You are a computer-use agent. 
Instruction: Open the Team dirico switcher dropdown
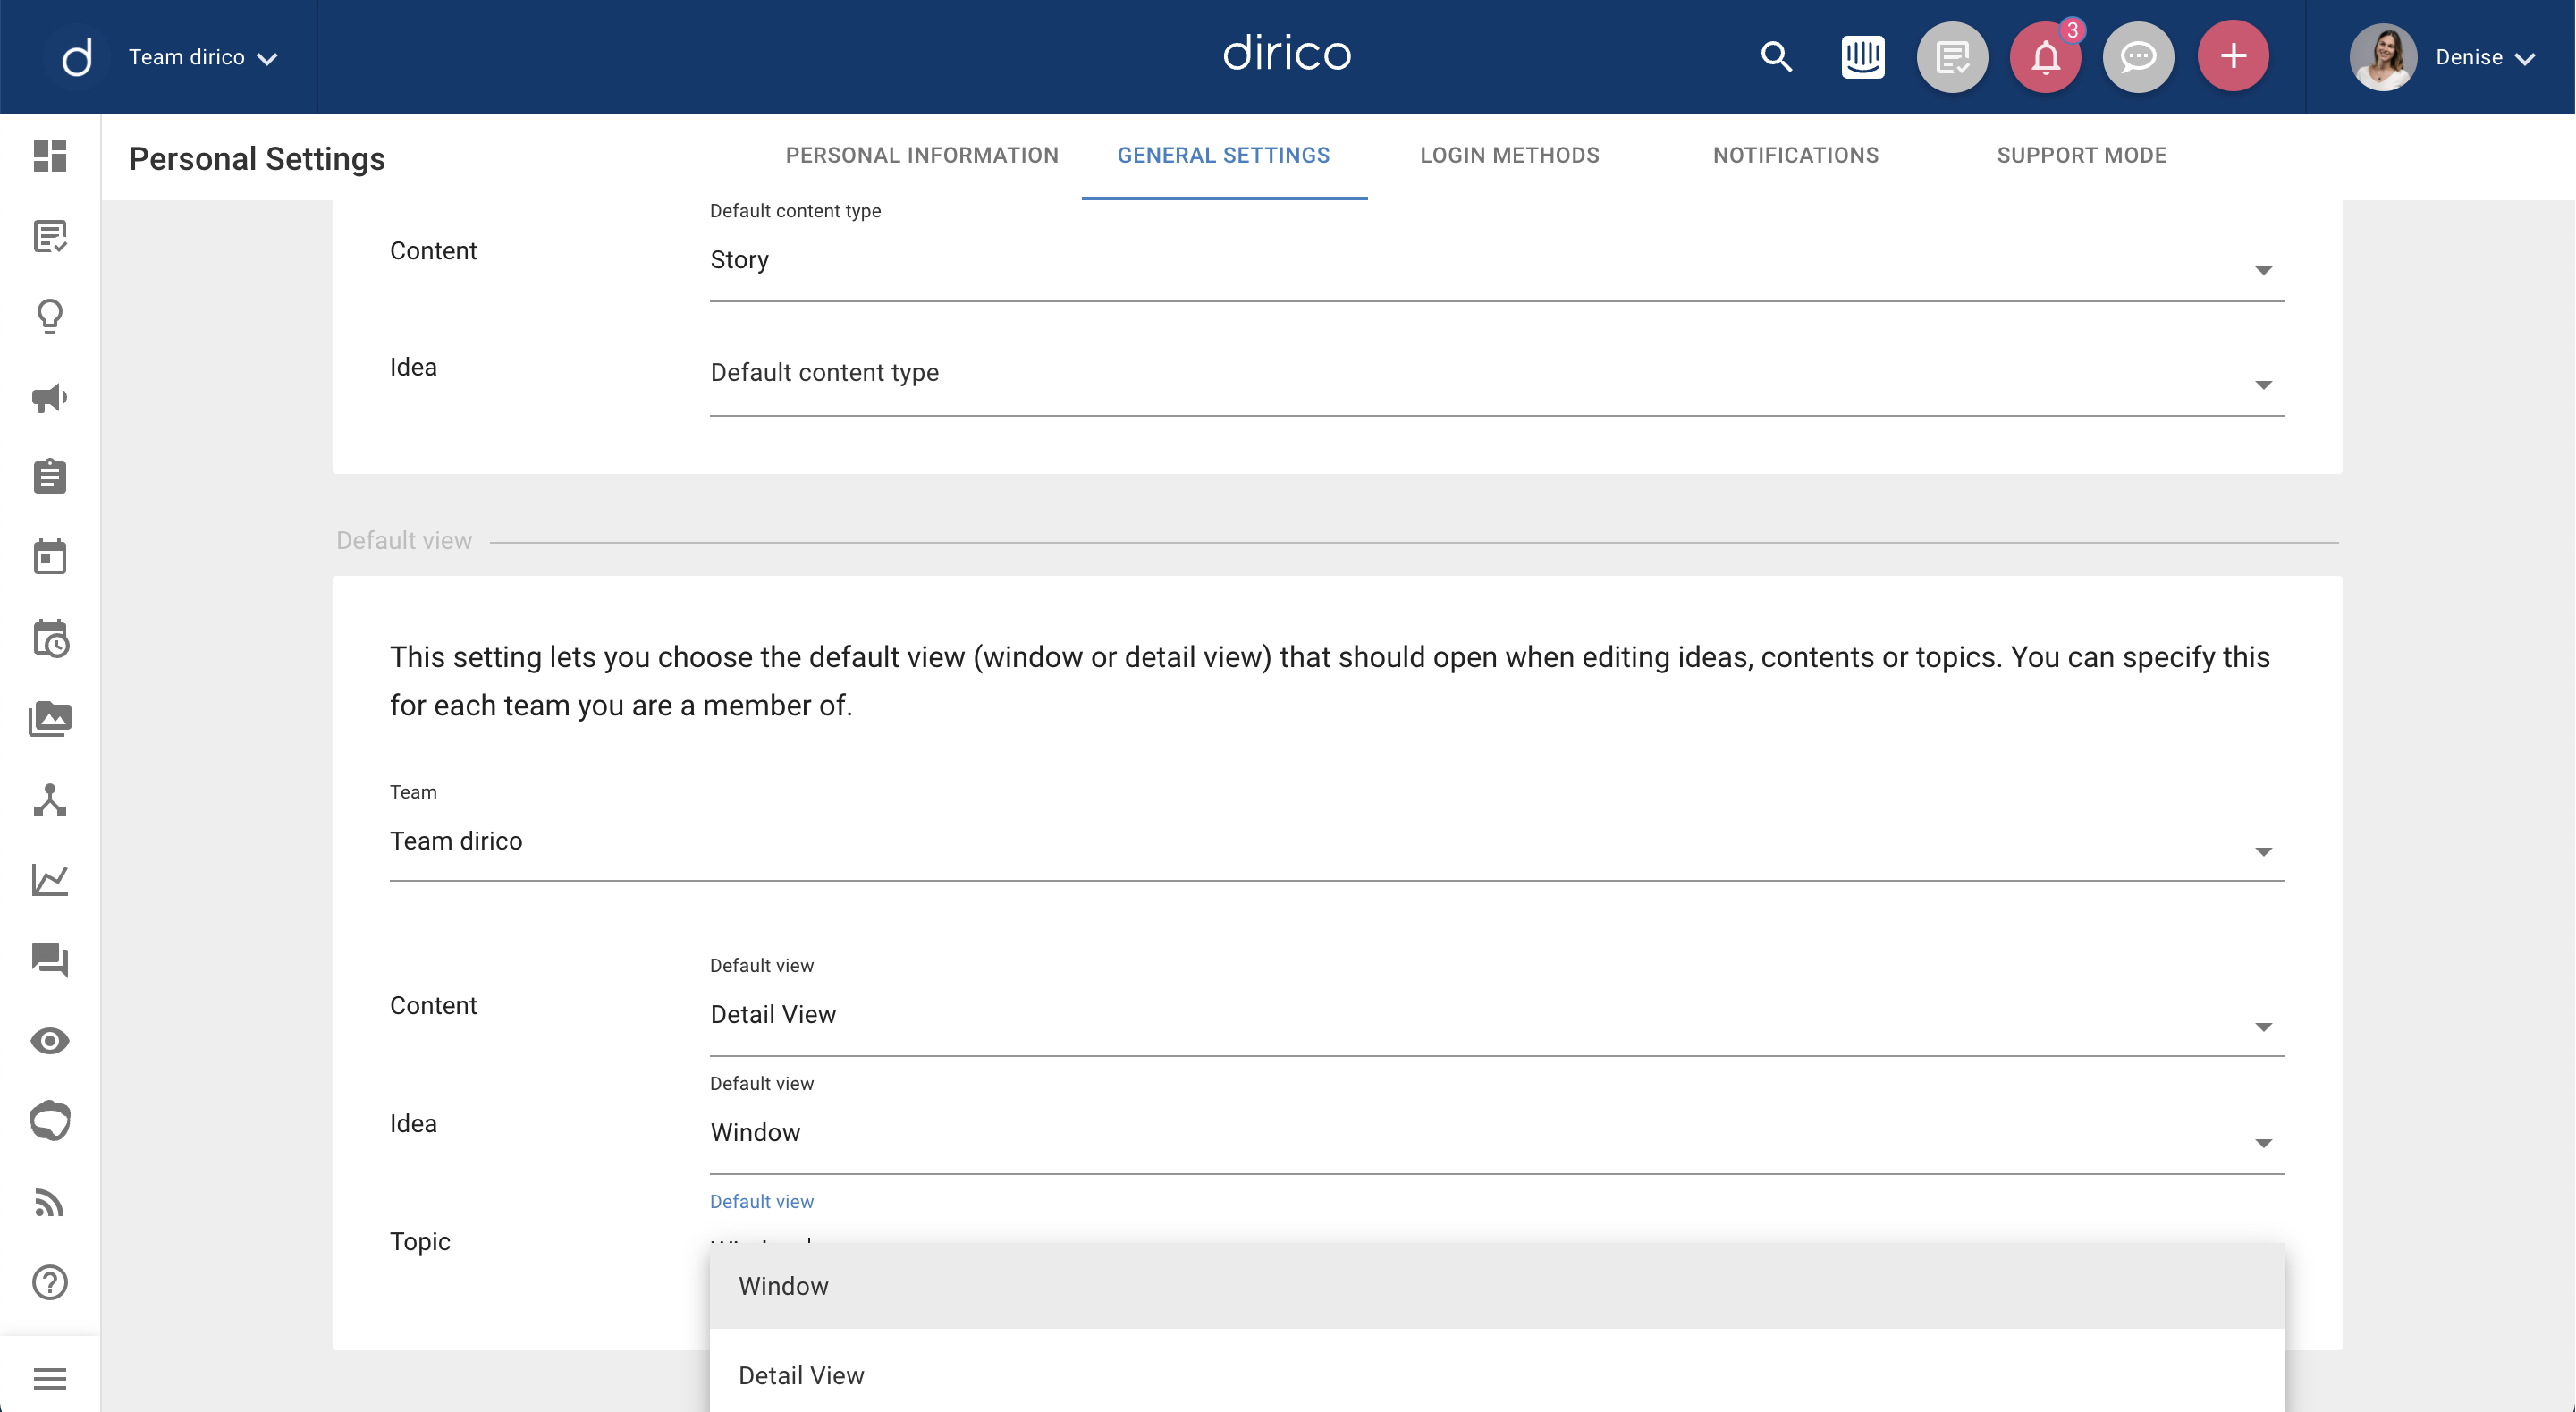pyautogui.click(x=203, y=57)
